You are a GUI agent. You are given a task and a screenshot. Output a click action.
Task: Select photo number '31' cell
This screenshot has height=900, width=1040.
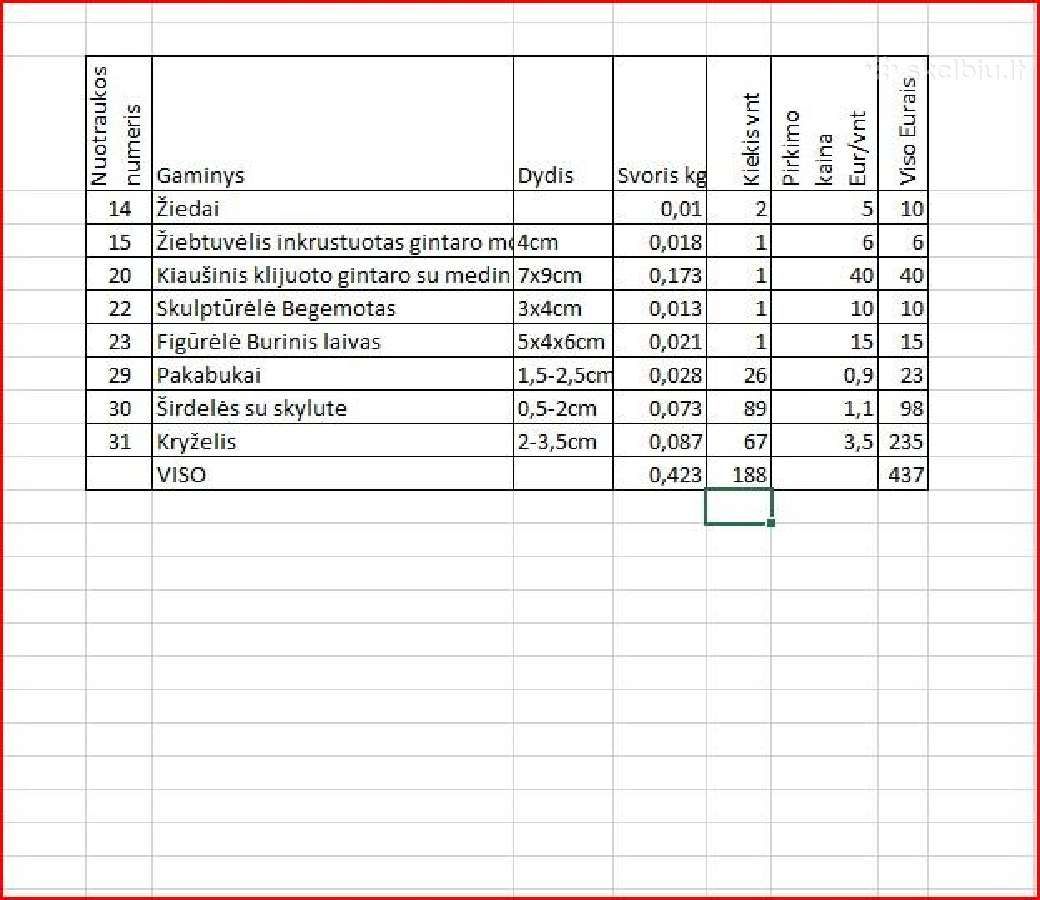pos(119,441)
